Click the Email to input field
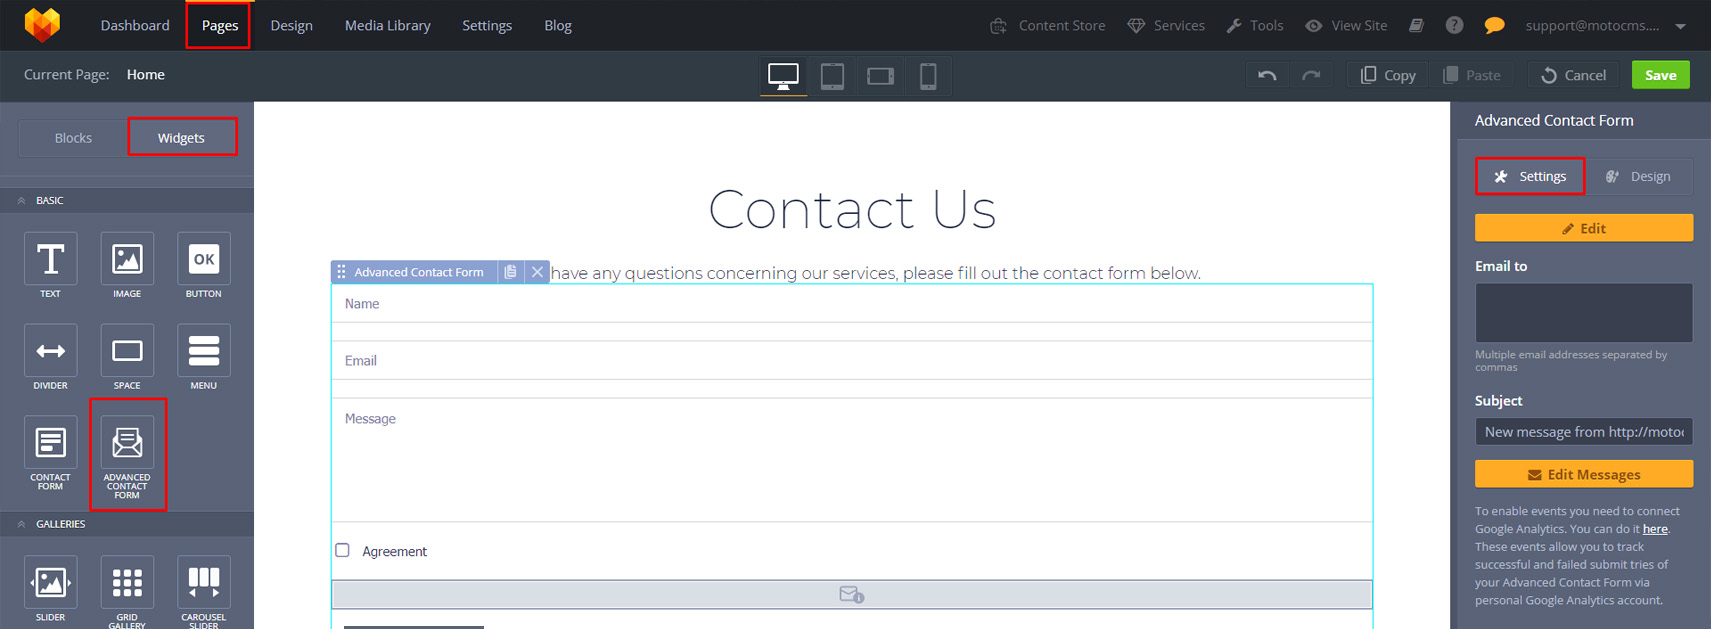1711x629 pixels. (1583, 312)
